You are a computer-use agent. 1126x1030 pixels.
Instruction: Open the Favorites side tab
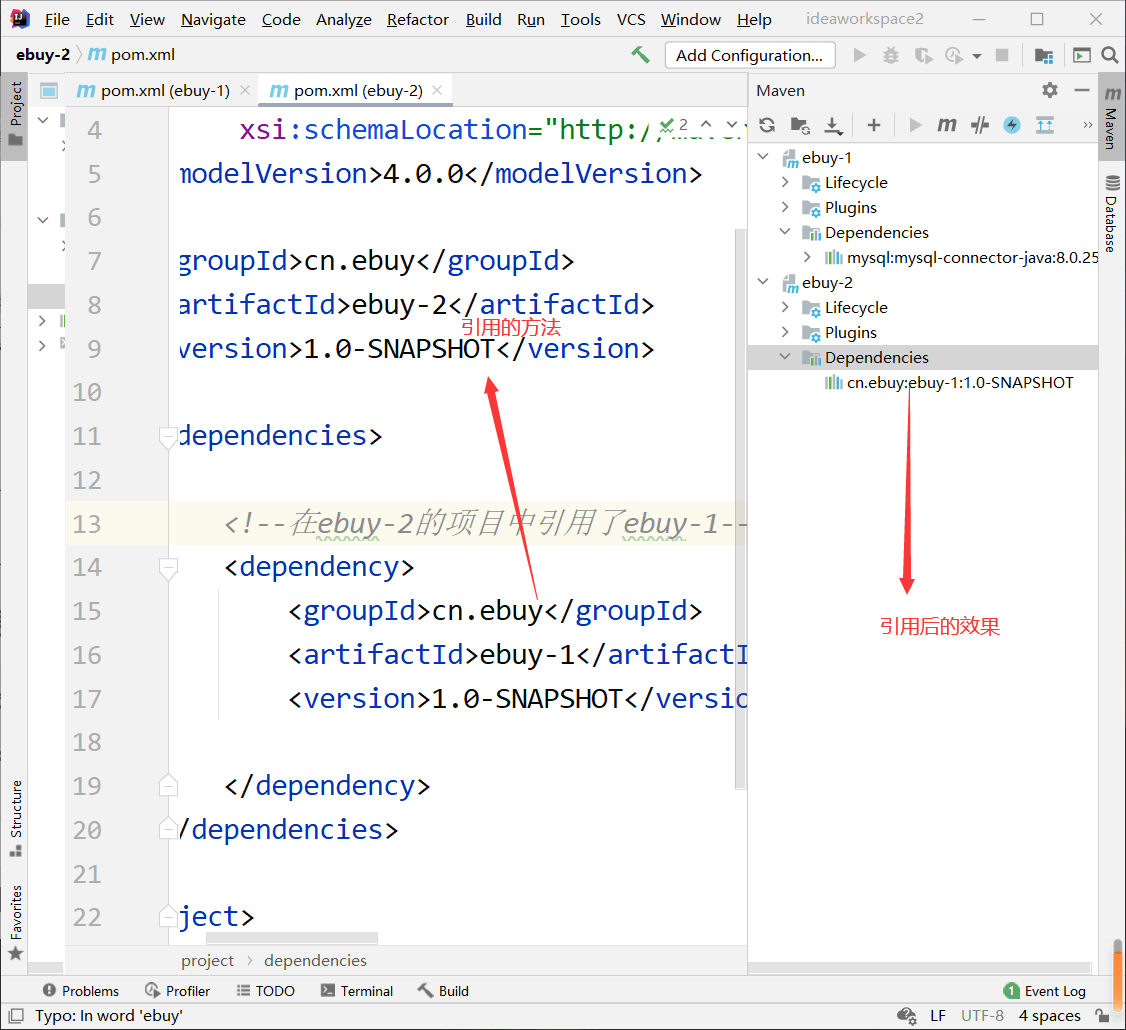[15, 923]
